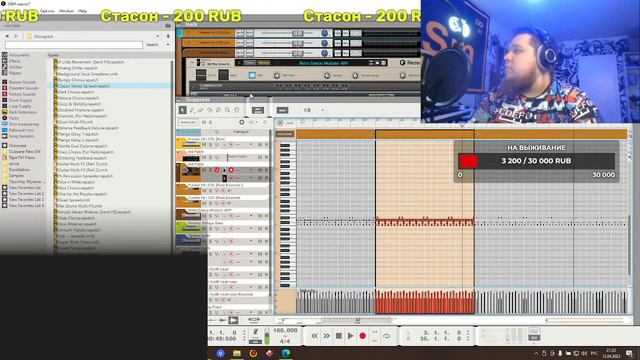Adjust the first mixer channel level slider
Image resolution: width=640 pixels, height=360 pixels.
tap(297, 33)
